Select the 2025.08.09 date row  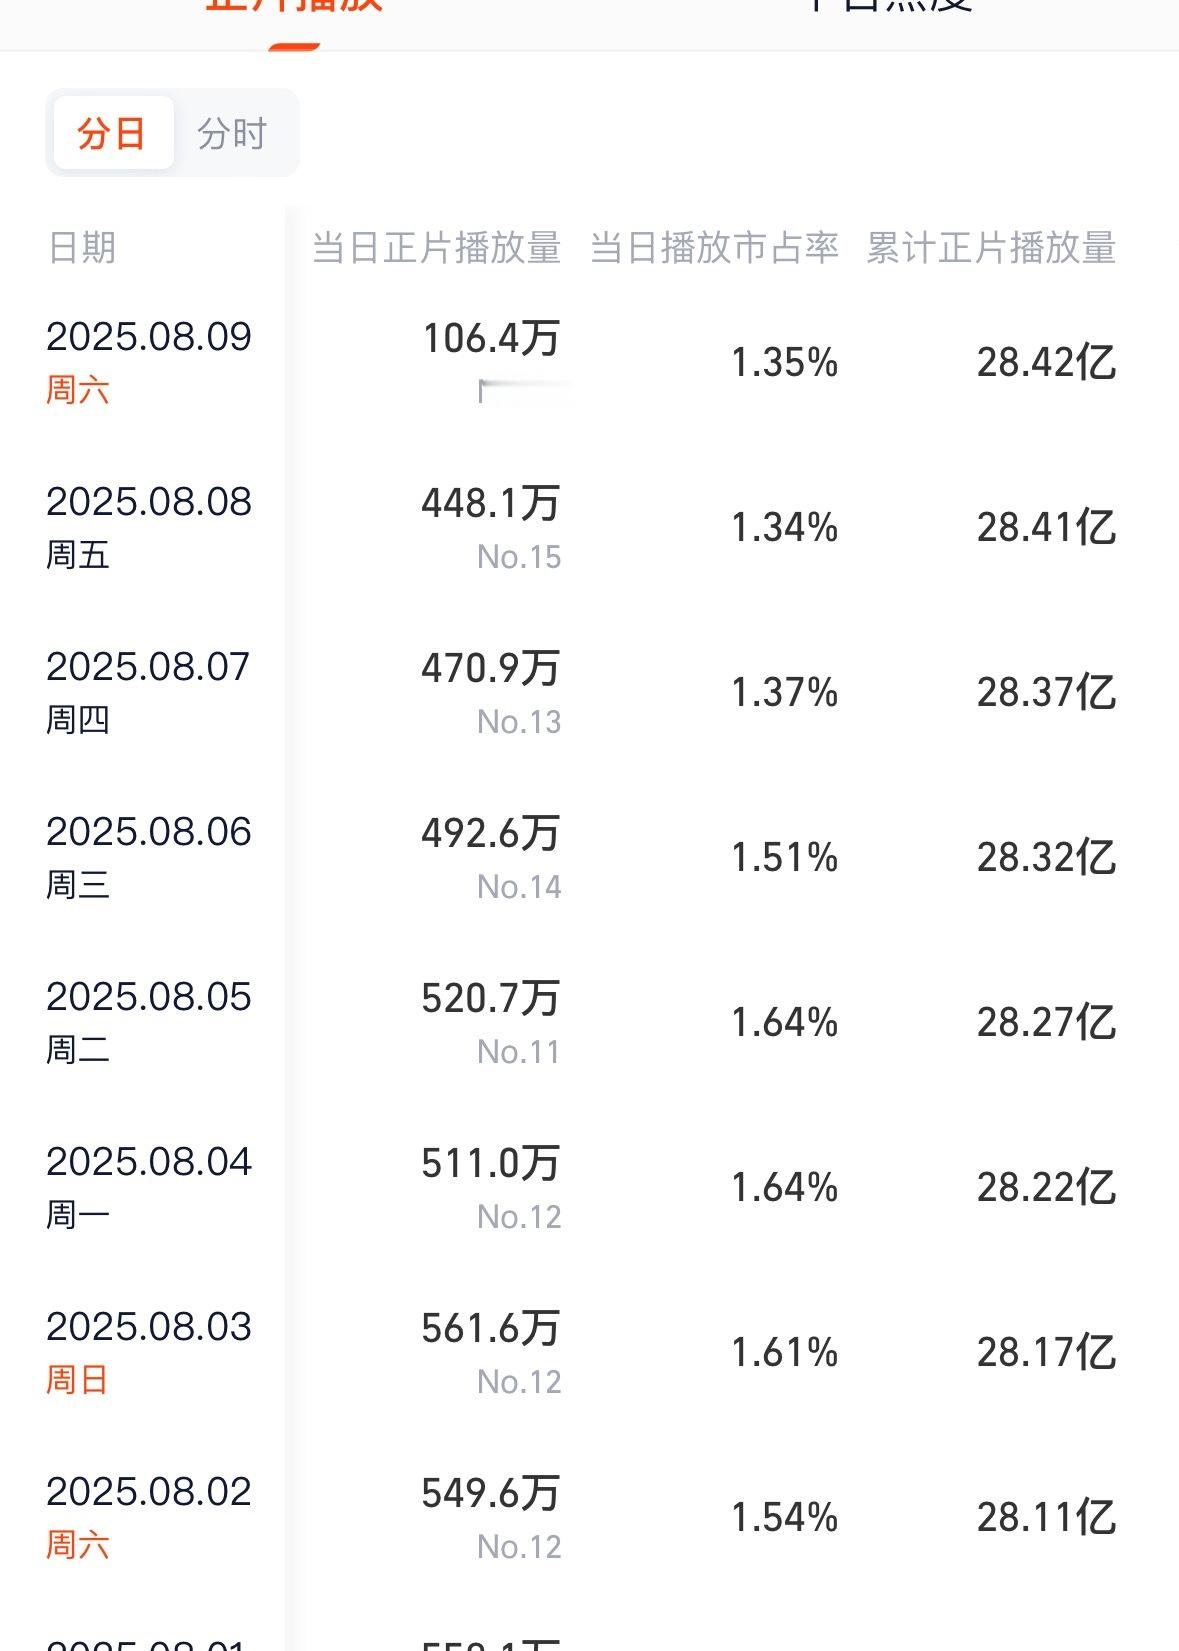tap(589, 362)
